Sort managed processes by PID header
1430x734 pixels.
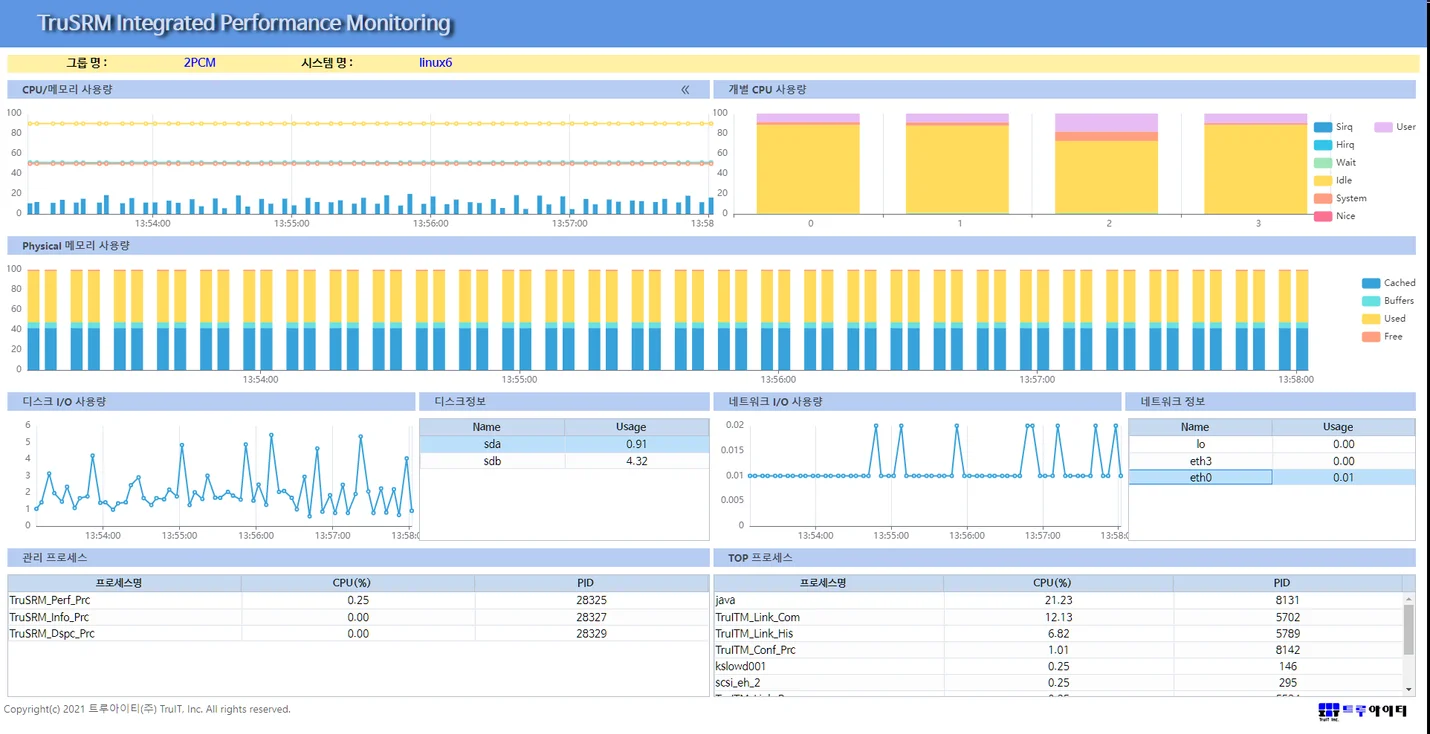(x=592, y=583)
